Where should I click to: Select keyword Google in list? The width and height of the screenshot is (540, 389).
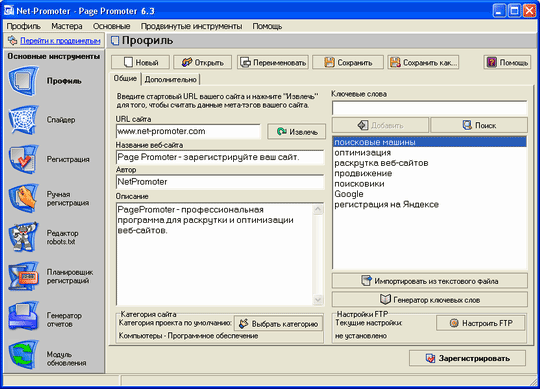430,194
